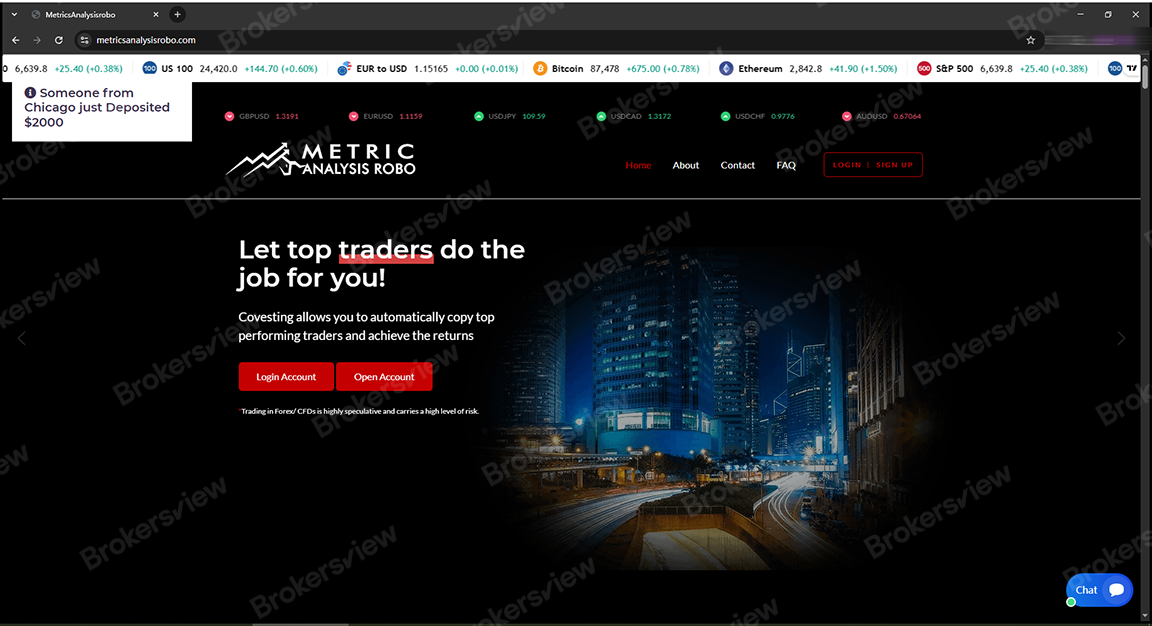Click the browser forward arrow
This screenshot has width=1152, height=626.
pyautogui.click(x=37, y=40)
